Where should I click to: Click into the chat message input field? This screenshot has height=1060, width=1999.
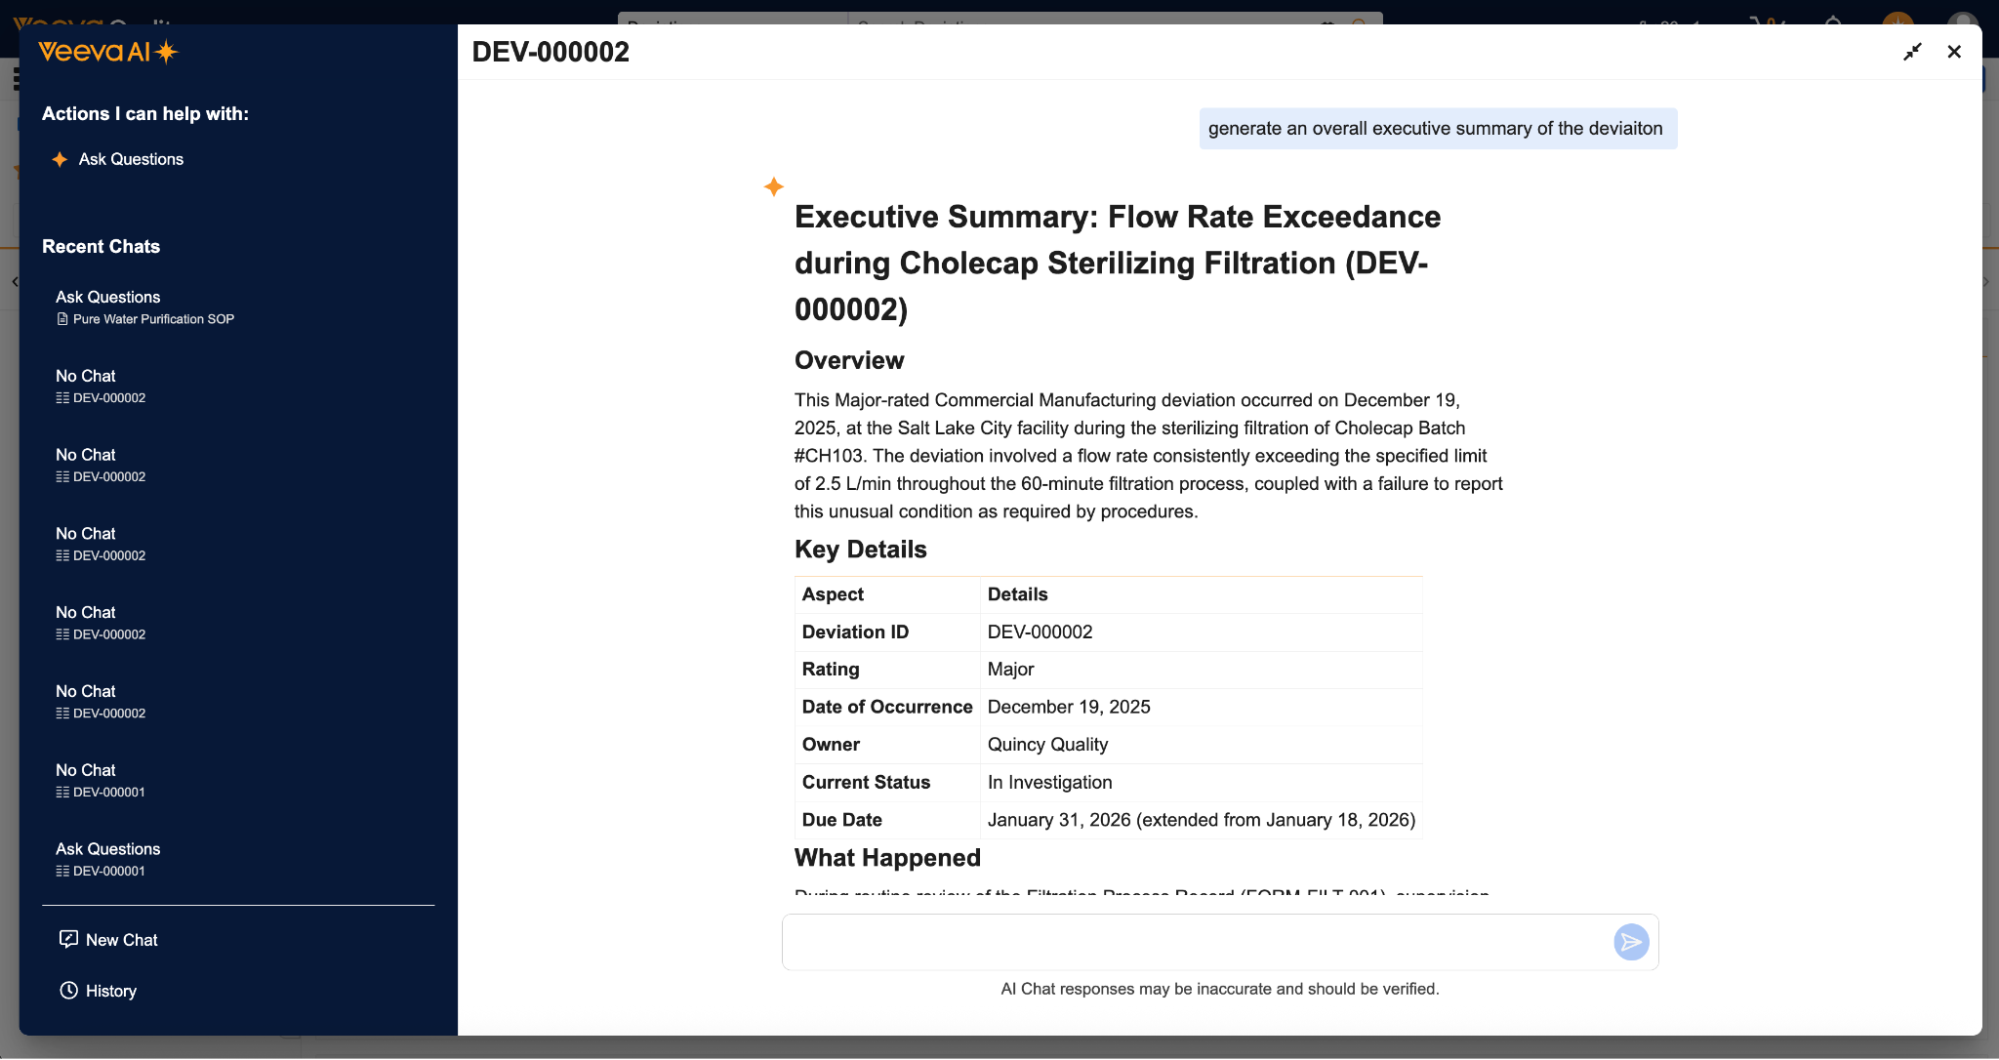tap(1195, 942)
